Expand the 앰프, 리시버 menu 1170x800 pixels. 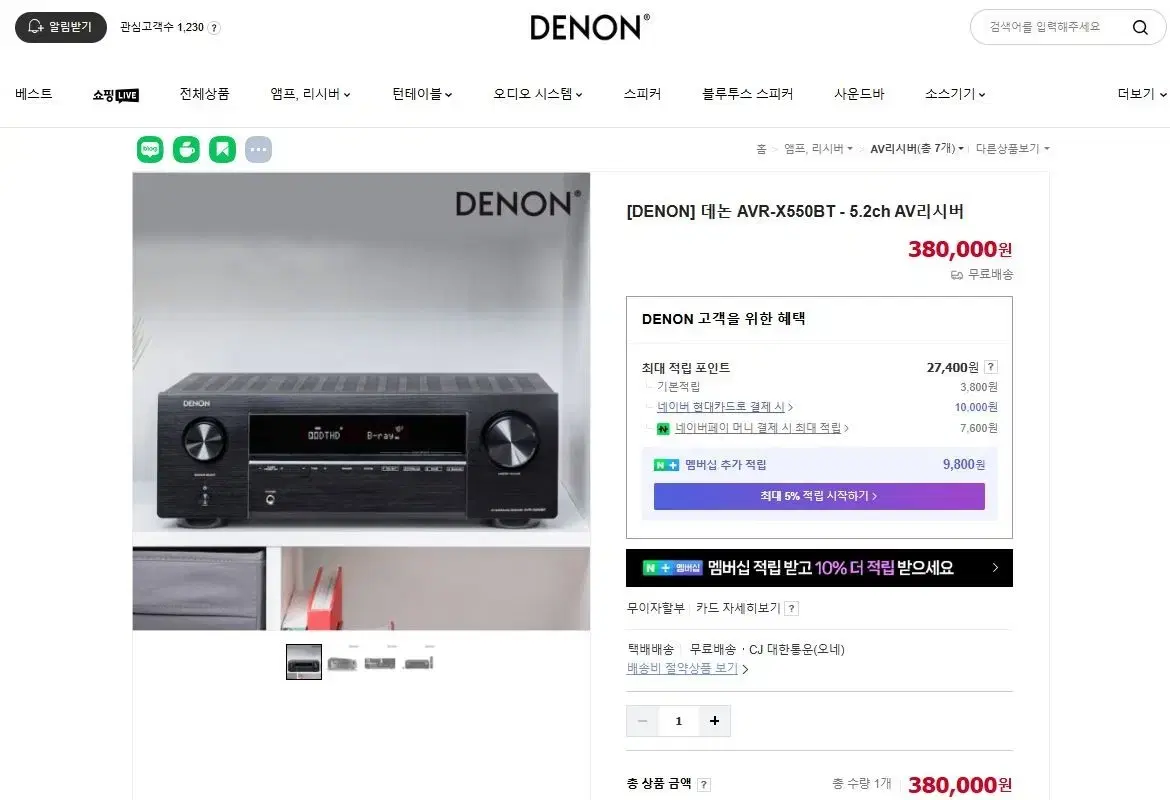(310, 94)
